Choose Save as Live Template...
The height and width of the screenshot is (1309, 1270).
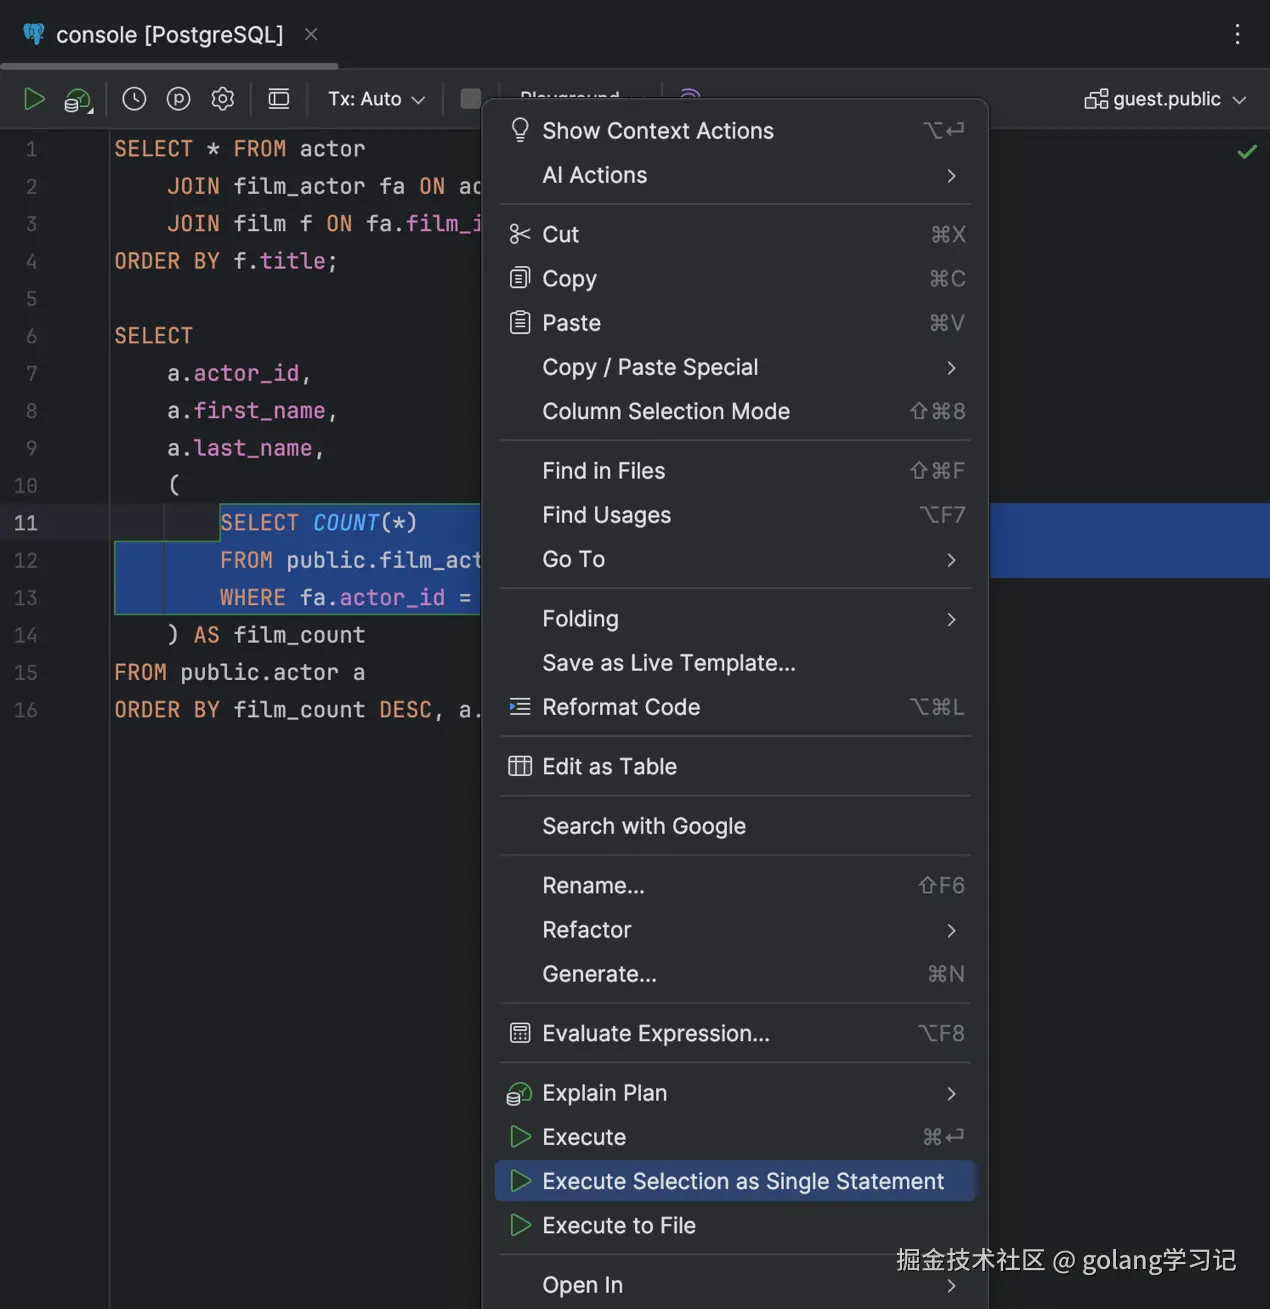point(735,663)
